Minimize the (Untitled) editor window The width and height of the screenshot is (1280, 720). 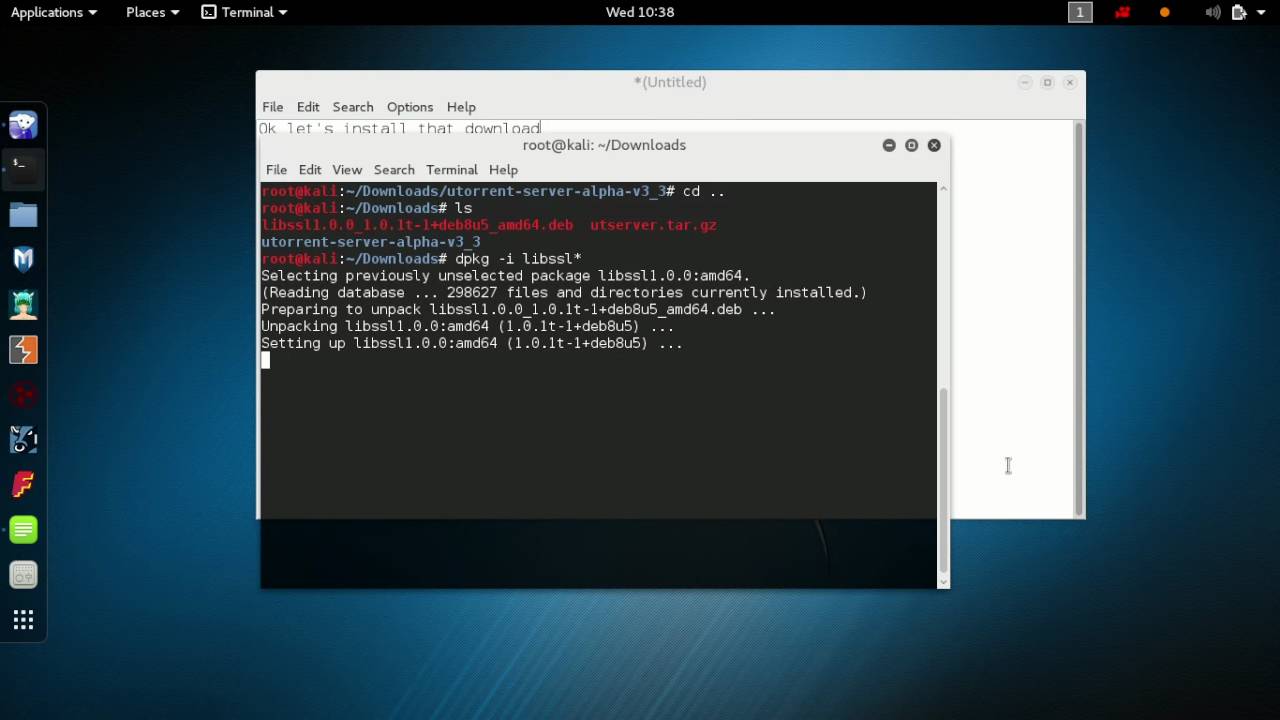pyautogui.click(x=1025, y=82)
